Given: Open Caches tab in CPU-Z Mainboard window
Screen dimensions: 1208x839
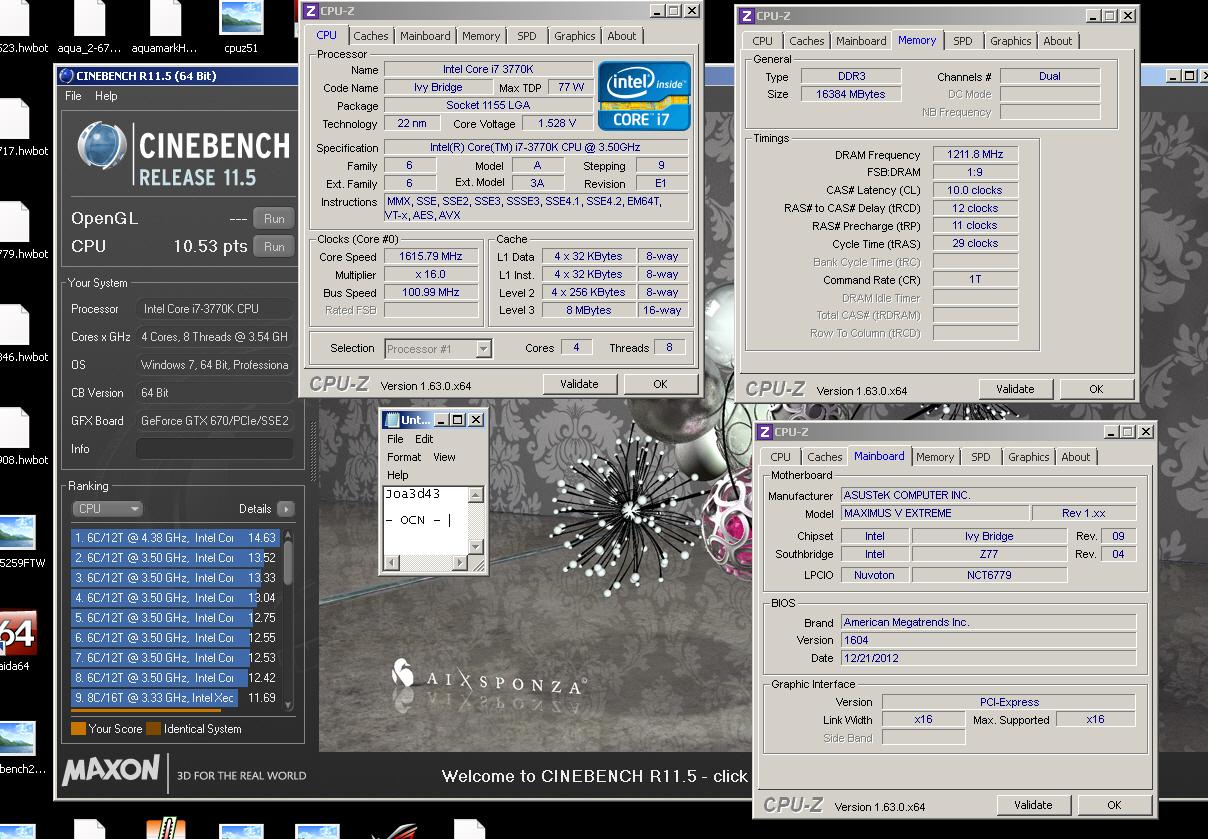Looking at the screenshot, I should 824,457.
